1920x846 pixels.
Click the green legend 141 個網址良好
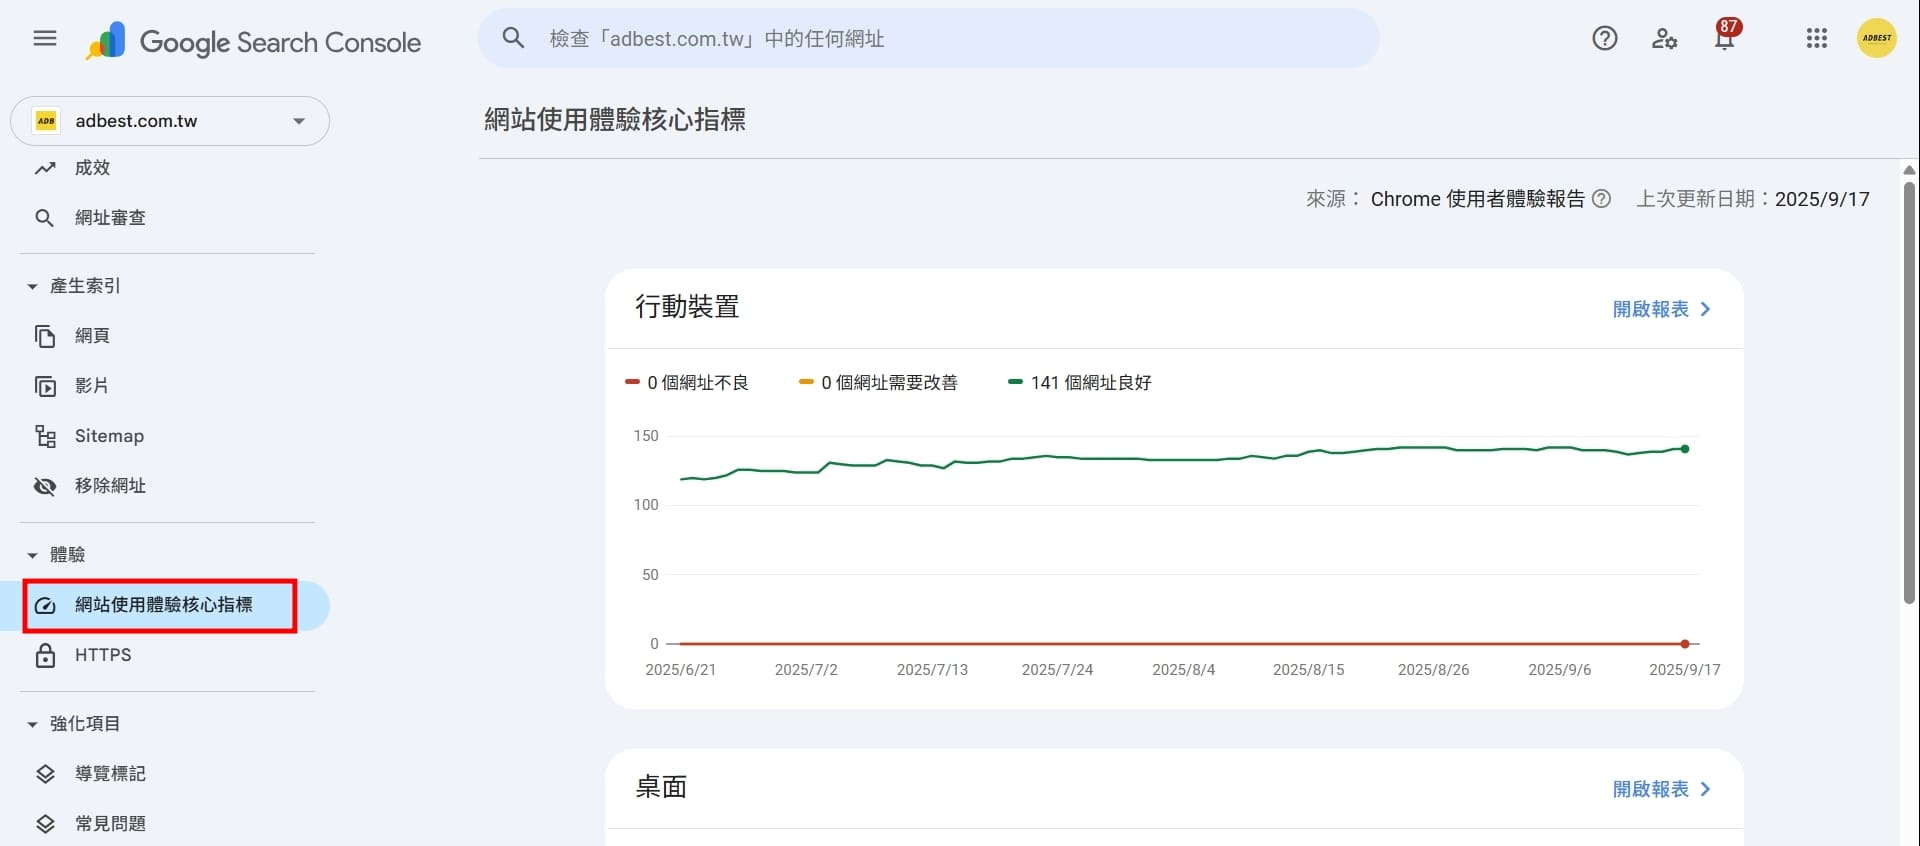[x=1080, y=383]
